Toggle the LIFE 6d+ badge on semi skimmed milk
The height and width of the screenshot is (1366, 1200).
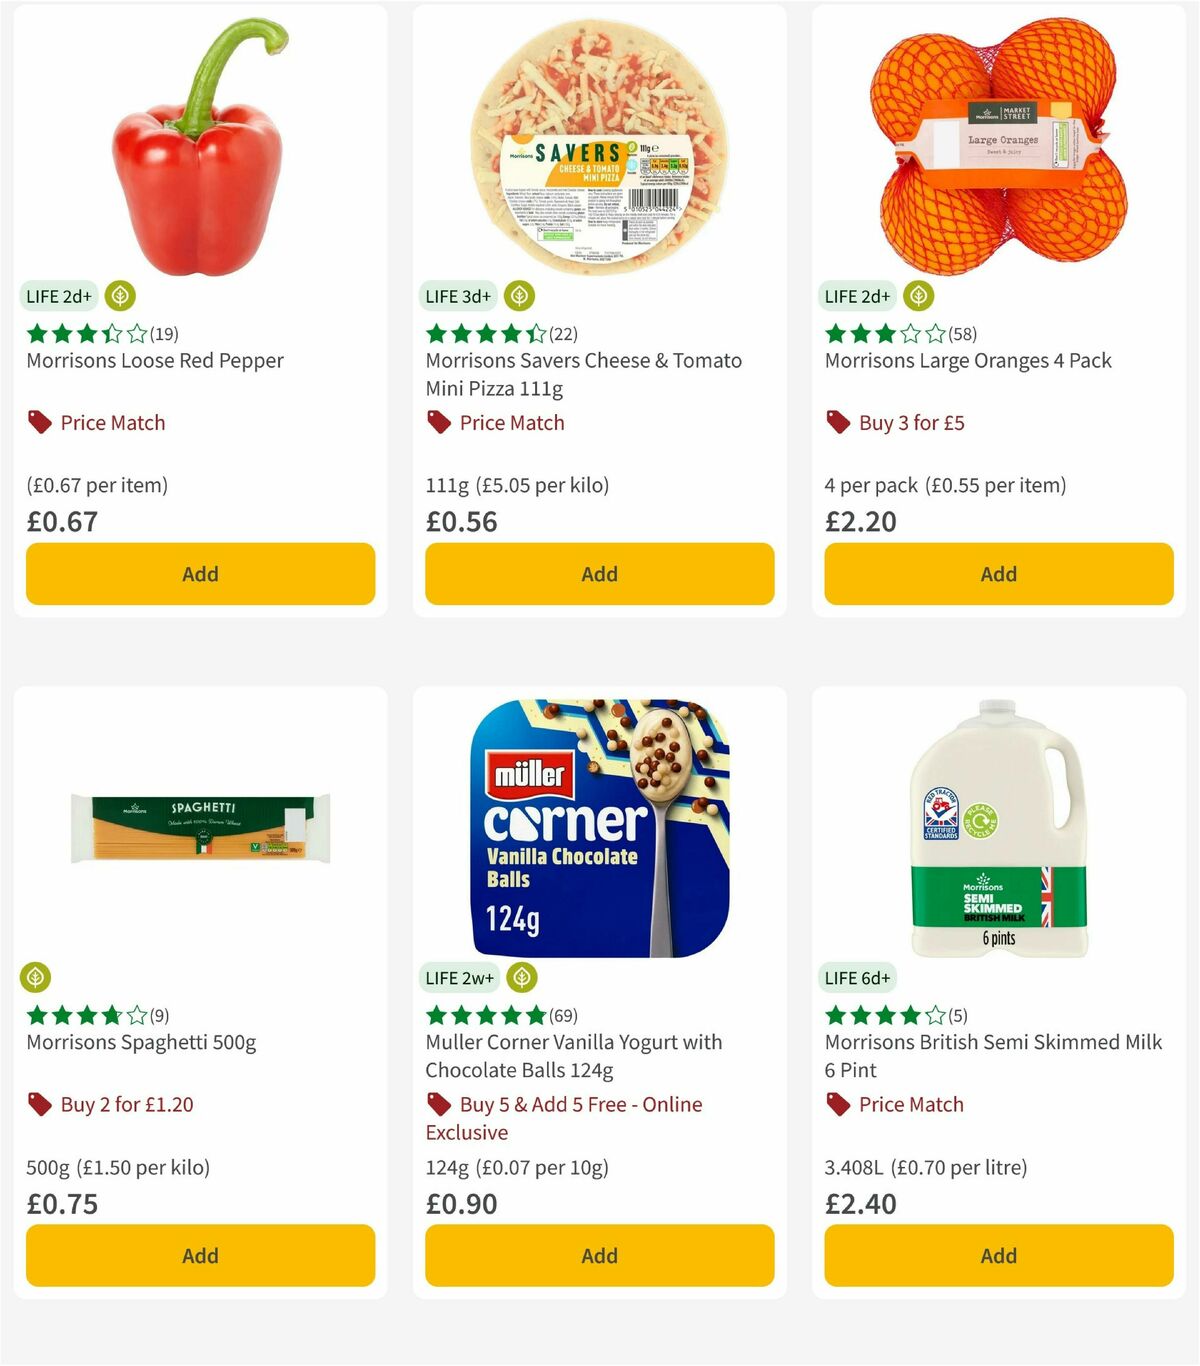tap(857, 977)
